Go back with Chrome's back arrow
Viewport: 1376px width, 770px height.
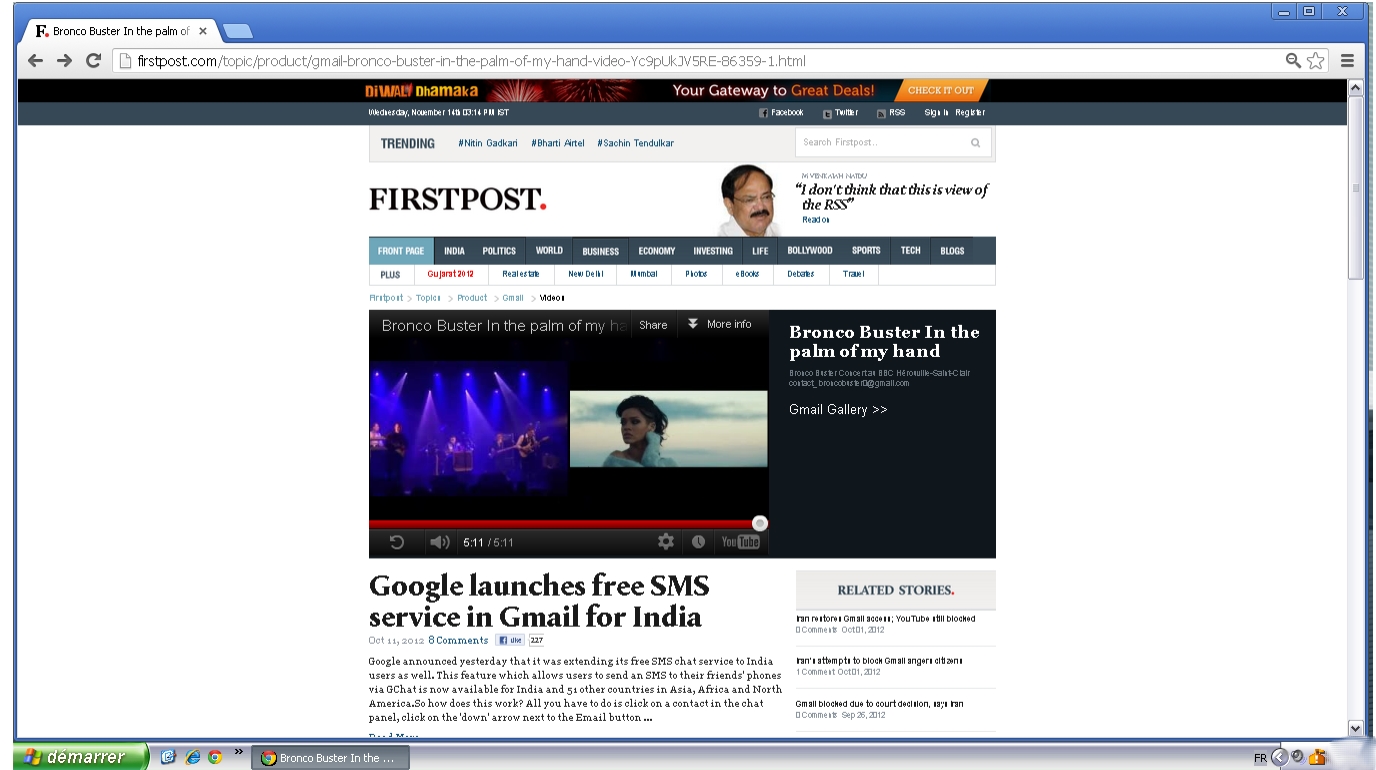pos(36,61)
